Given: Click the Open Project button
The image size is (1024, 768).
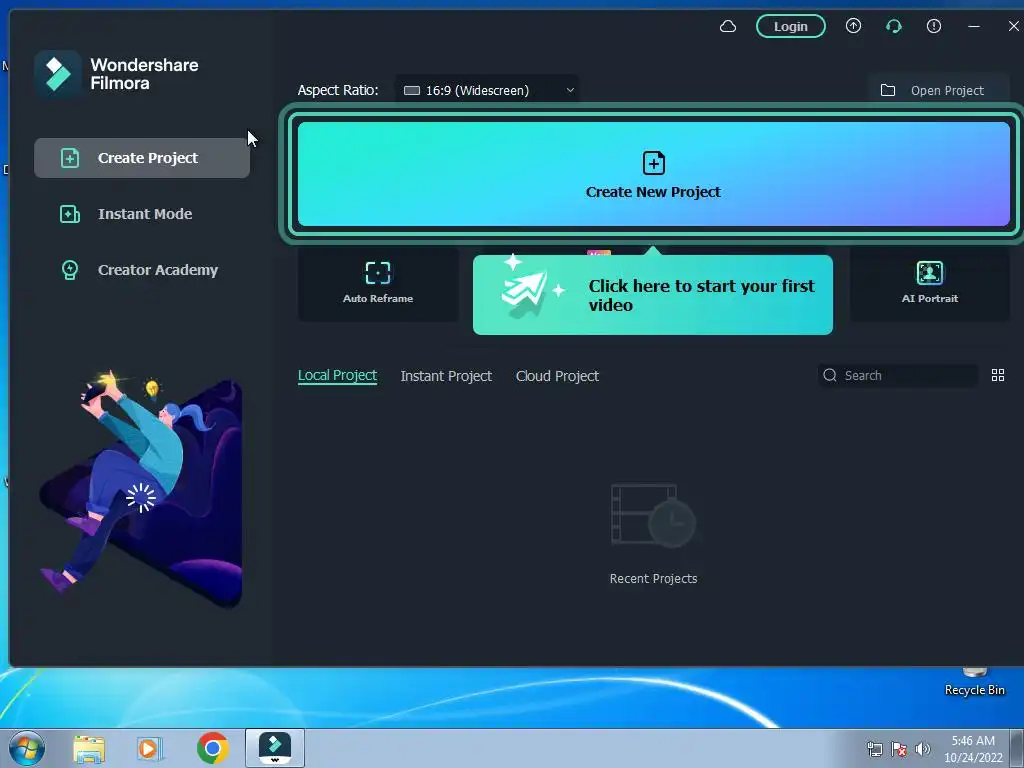Looking at the screenshot, I should click(938, 90).
